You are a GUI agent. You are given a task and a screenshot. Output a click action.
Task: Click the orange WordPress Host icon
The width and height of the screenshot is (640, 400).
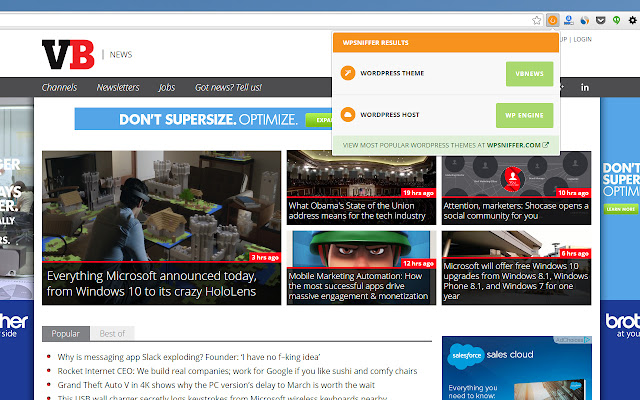coord(348,114)
